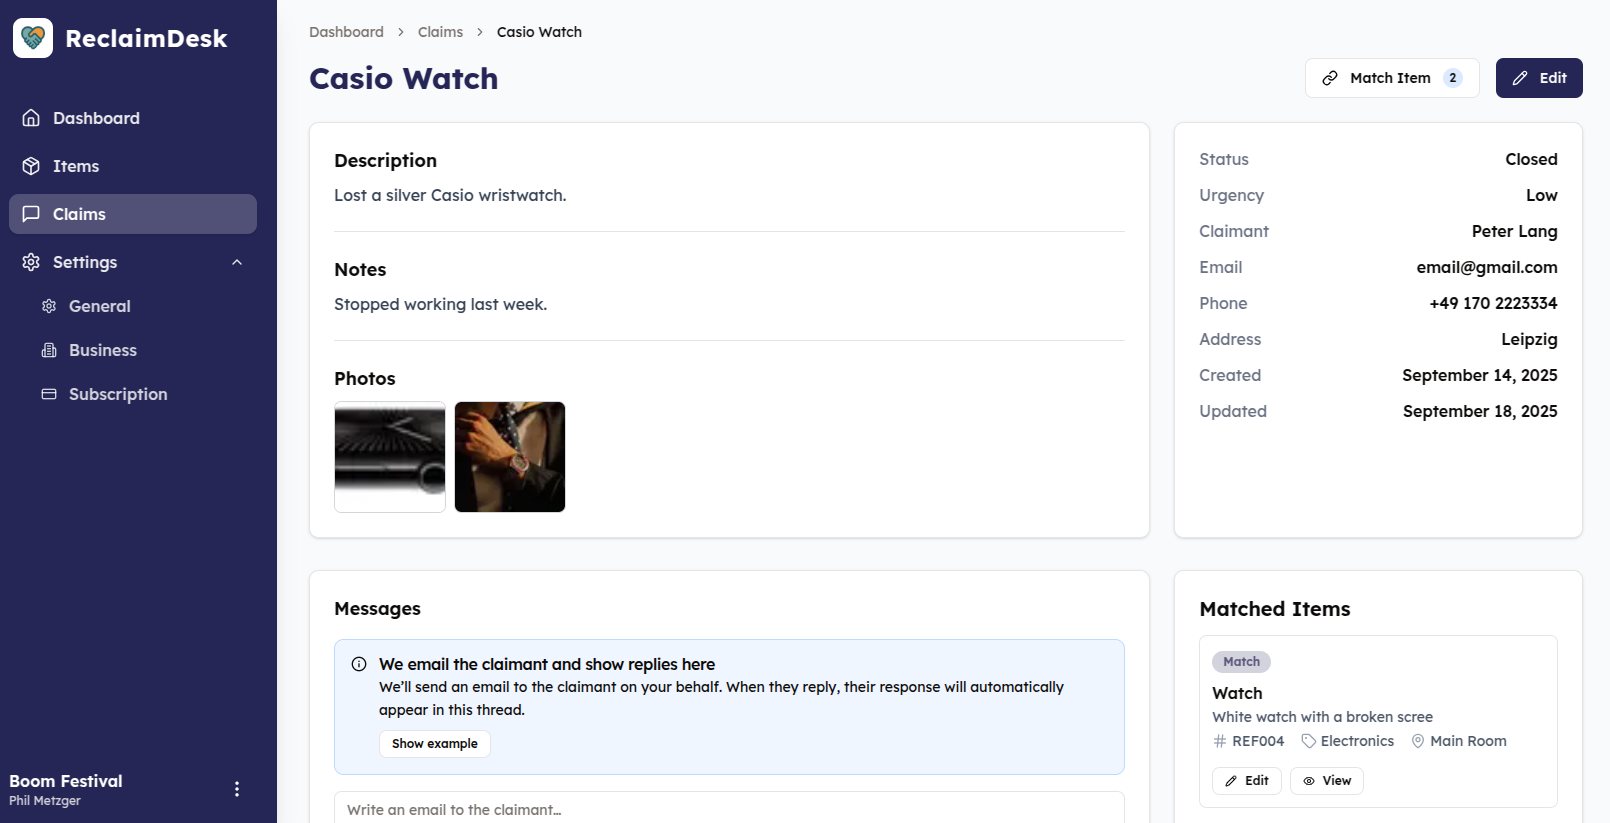This screenshot has width=1610, height=823.
Task: Click the Boom Festival organization name
Action: point(66,781)
